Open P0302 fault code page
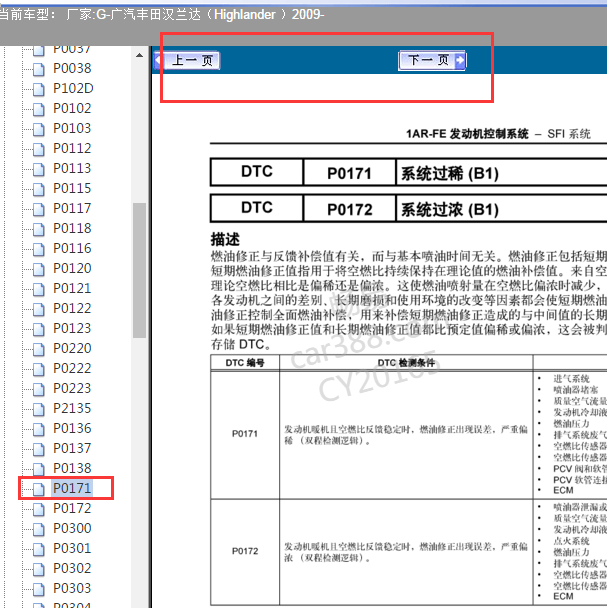 72,568
